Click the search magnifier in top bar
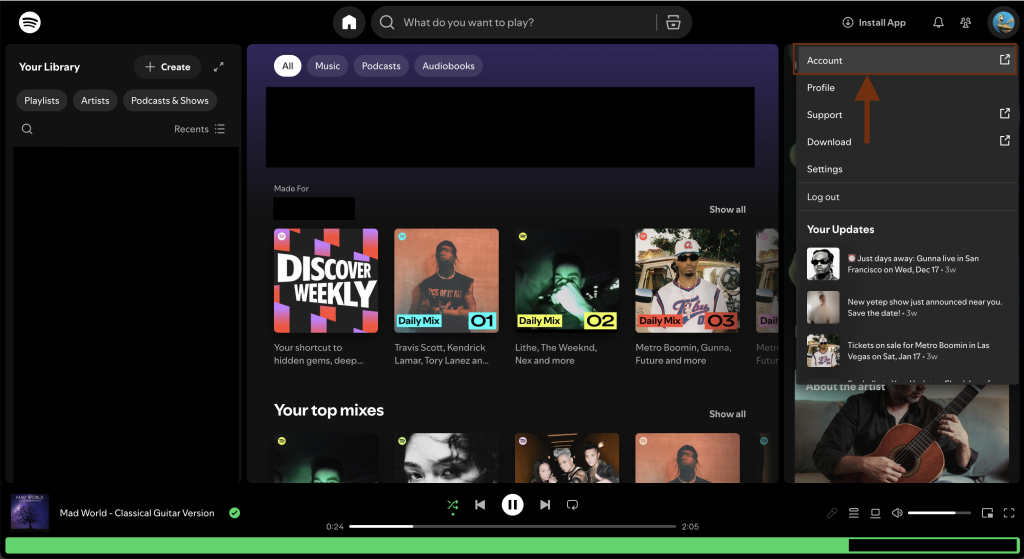This screenshot has width=1024, height=559. click(387, 22)
